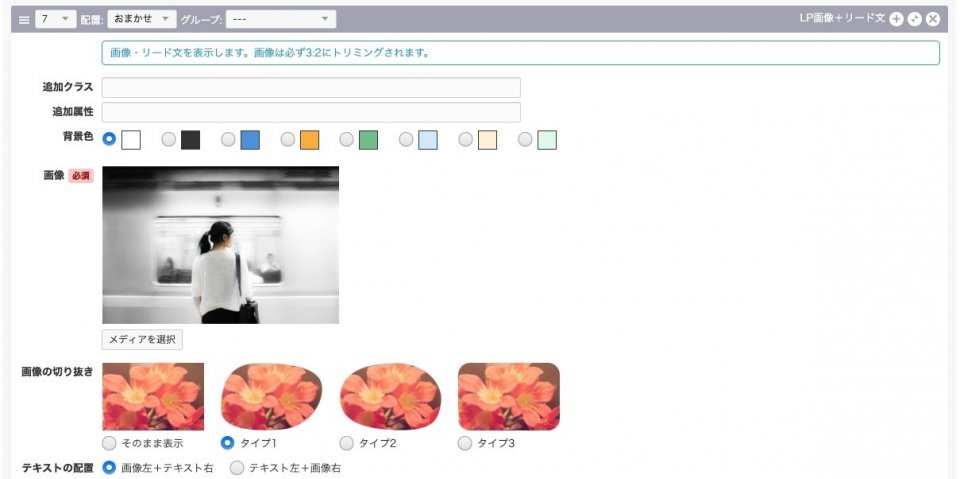Click the タイプ3 rounded flower thumbnail

click(508, 396)
